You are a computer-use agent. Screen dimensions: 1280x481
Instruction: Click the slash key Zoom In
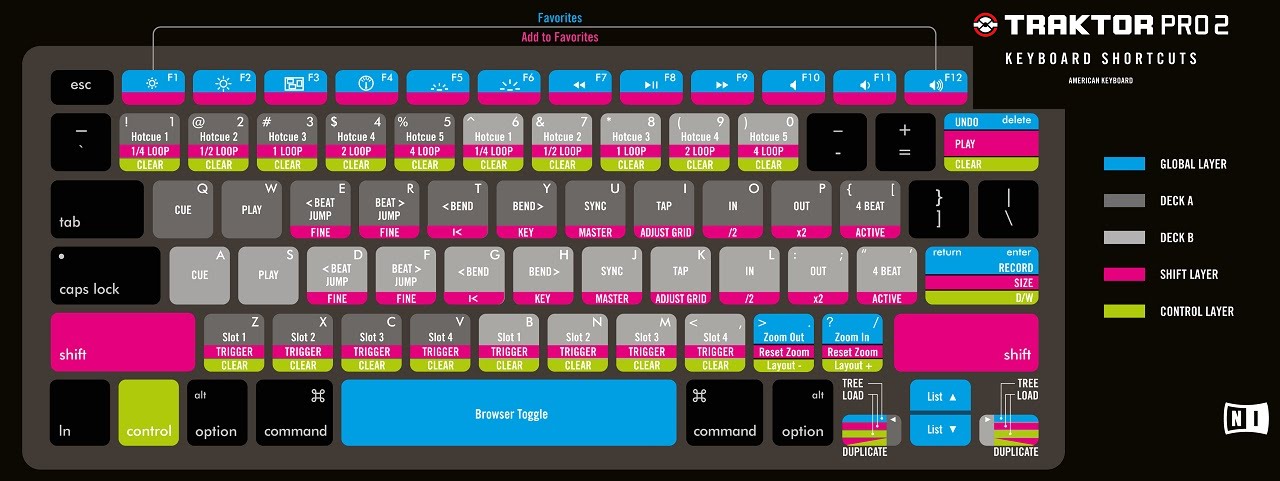click(x=852, y=342)
